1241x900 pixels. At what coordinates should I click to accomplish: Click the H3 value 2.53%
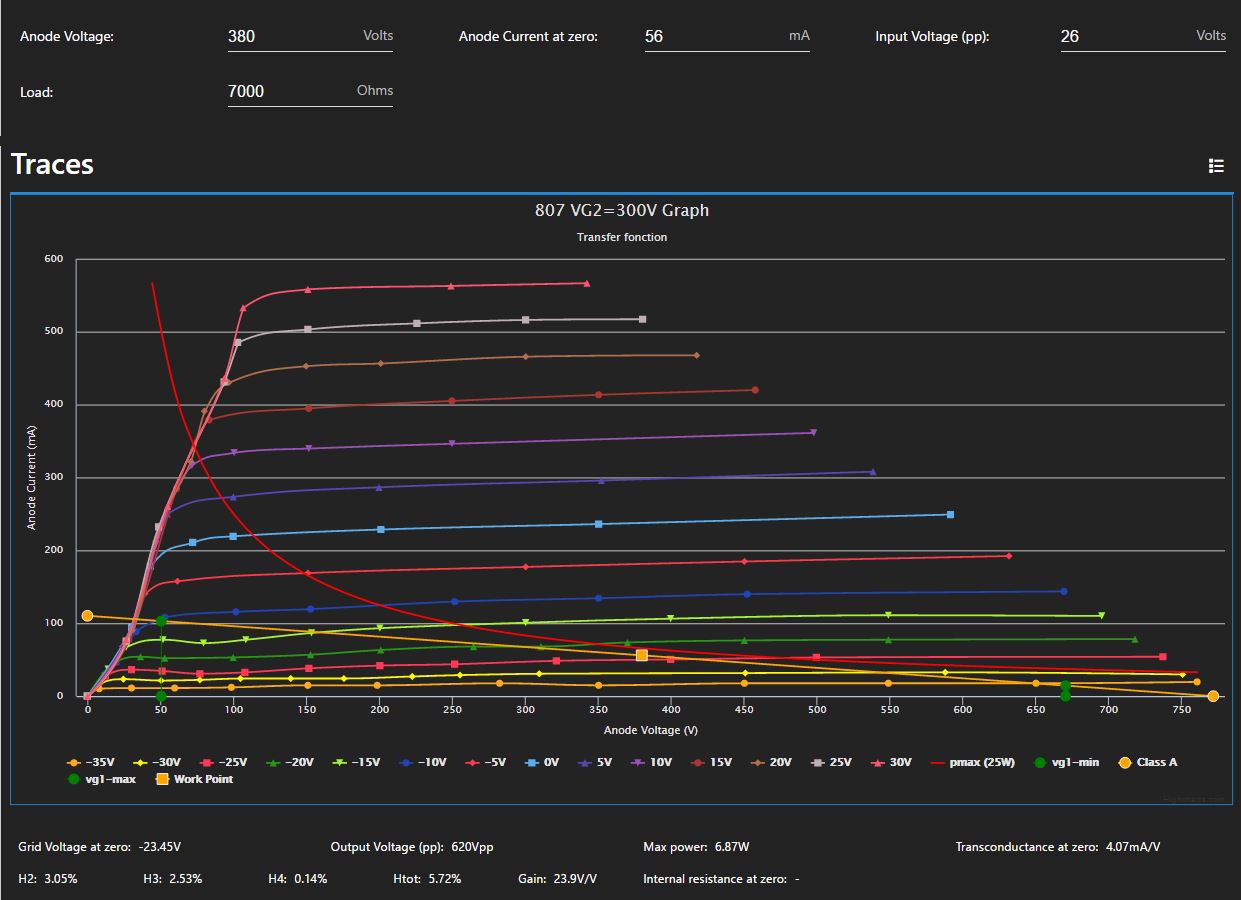click(184, 879)
